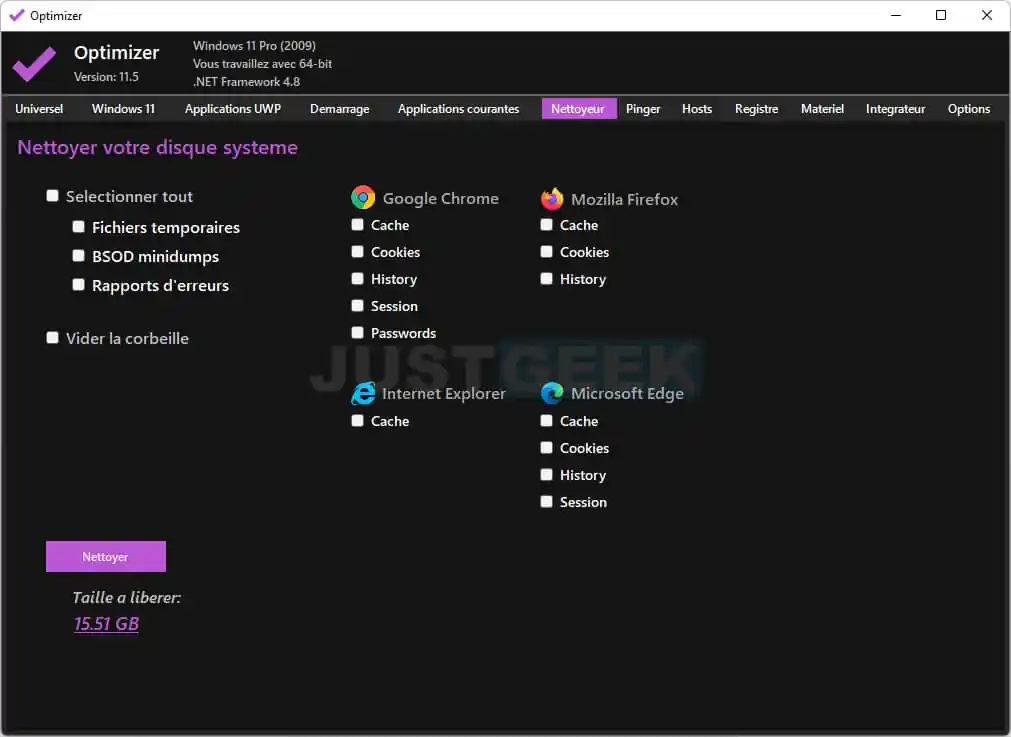Enable Google Chrome History checkbox
Screen dimensions: 1011x737
(x=357, y=279)
